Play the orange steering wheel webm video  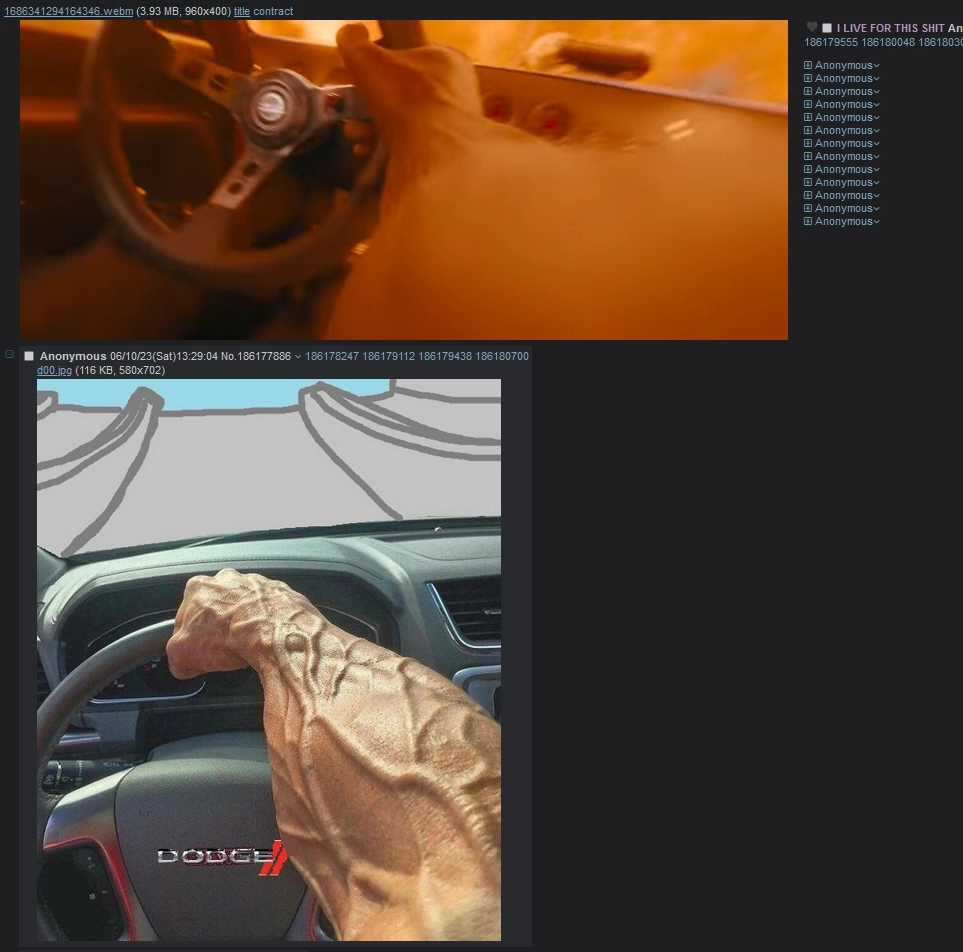point(404,179)
